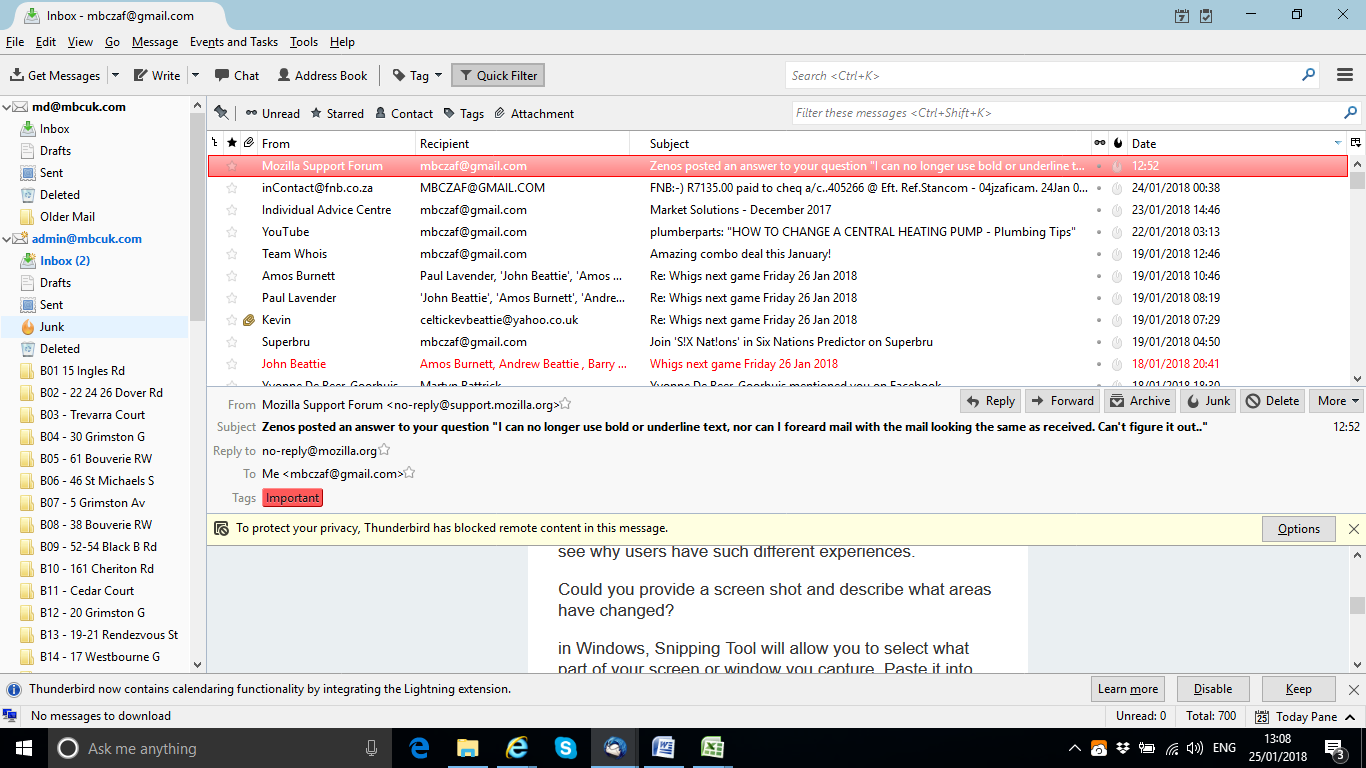Toggle the Attachment quick filter

coord(534,113)
